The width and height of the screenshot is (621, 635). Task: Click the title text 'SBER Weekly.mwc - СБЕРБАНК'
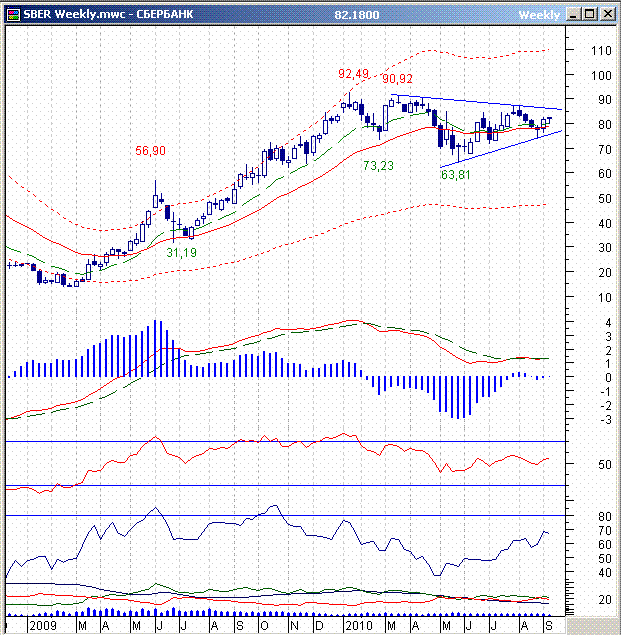pos(108,15)
